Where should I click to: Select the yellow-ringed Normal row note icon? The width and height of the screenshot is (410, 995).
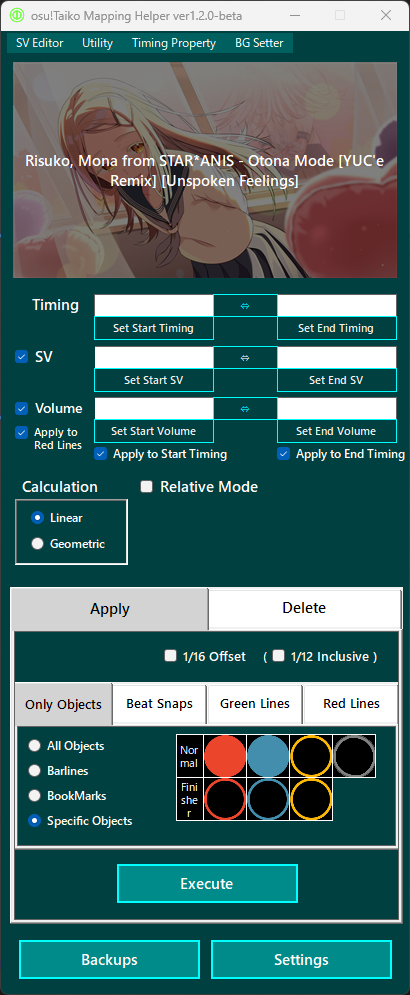pos(311,756)
